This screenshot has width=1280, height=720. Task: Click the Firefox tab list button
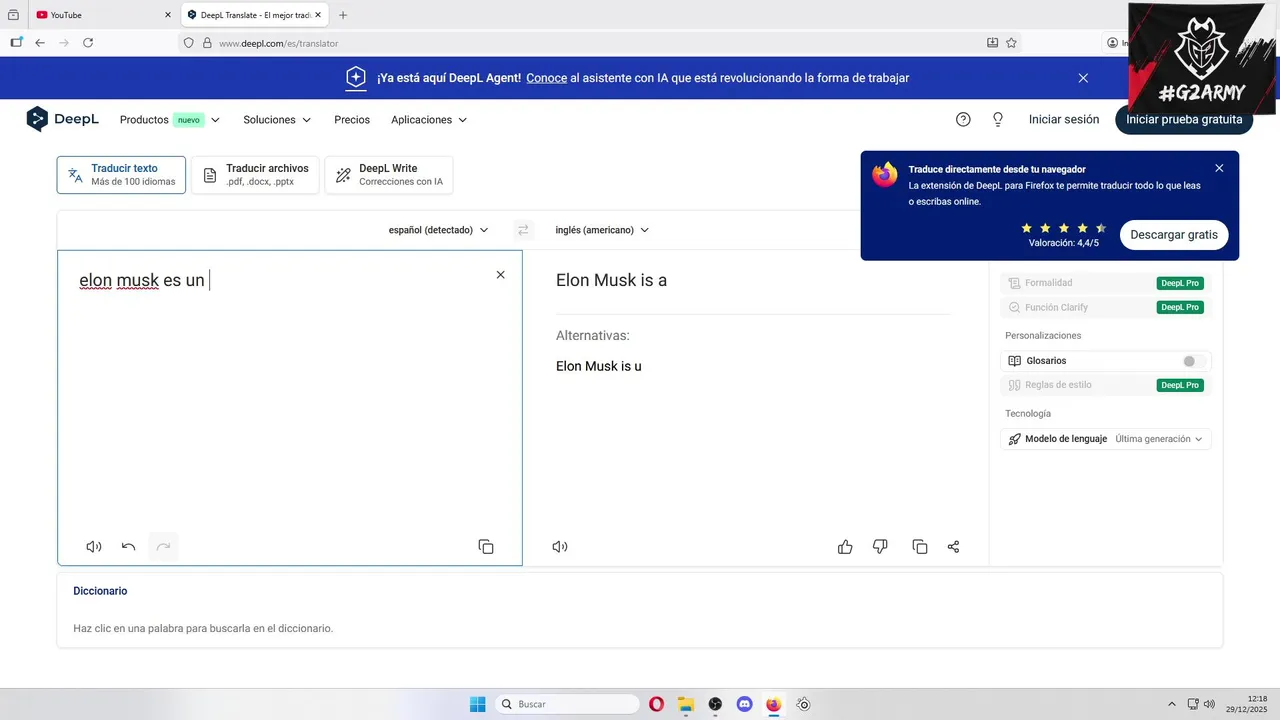13,15
